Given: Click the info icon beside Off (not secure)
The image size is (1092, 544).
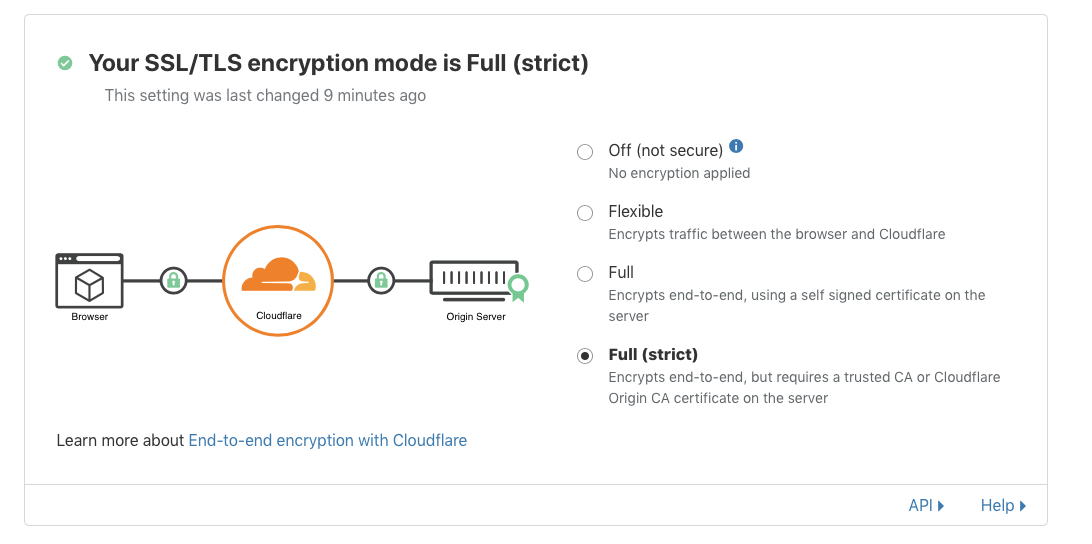Looking at the screenshot, I should (x=736, y=147).
